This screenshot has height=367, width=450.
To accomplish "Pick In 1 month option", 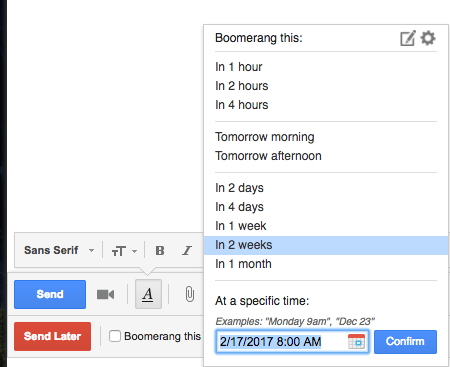I will 243,264.
